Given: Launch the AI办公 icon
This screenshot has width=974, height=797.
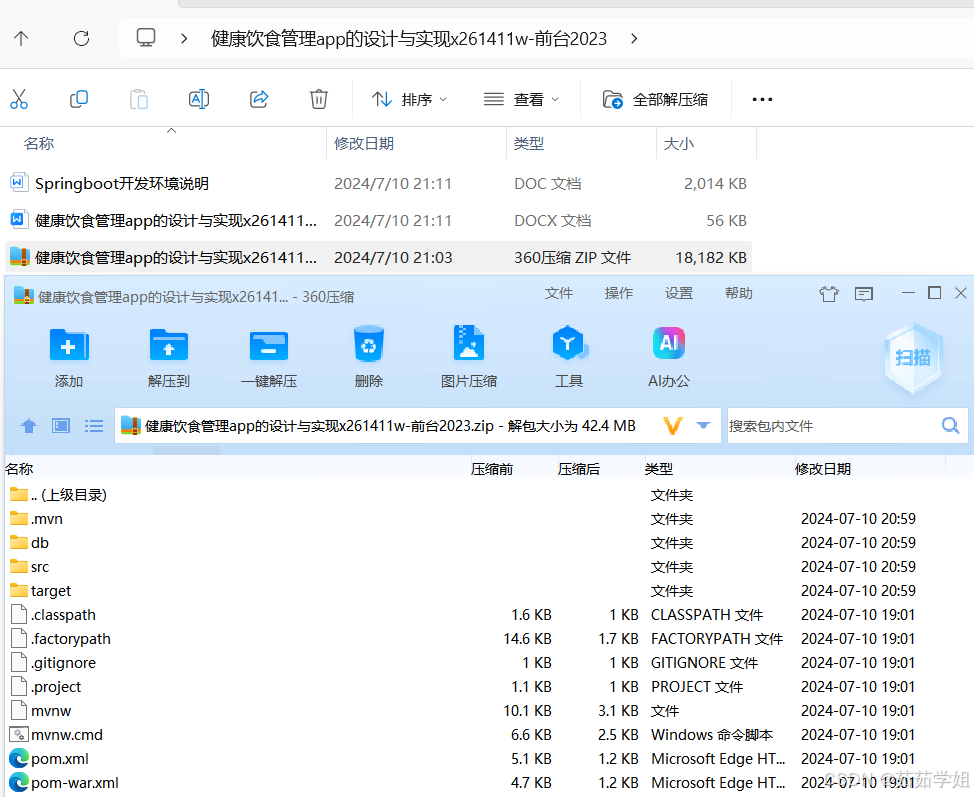Looking at the screenshot, I should [669, 346].
